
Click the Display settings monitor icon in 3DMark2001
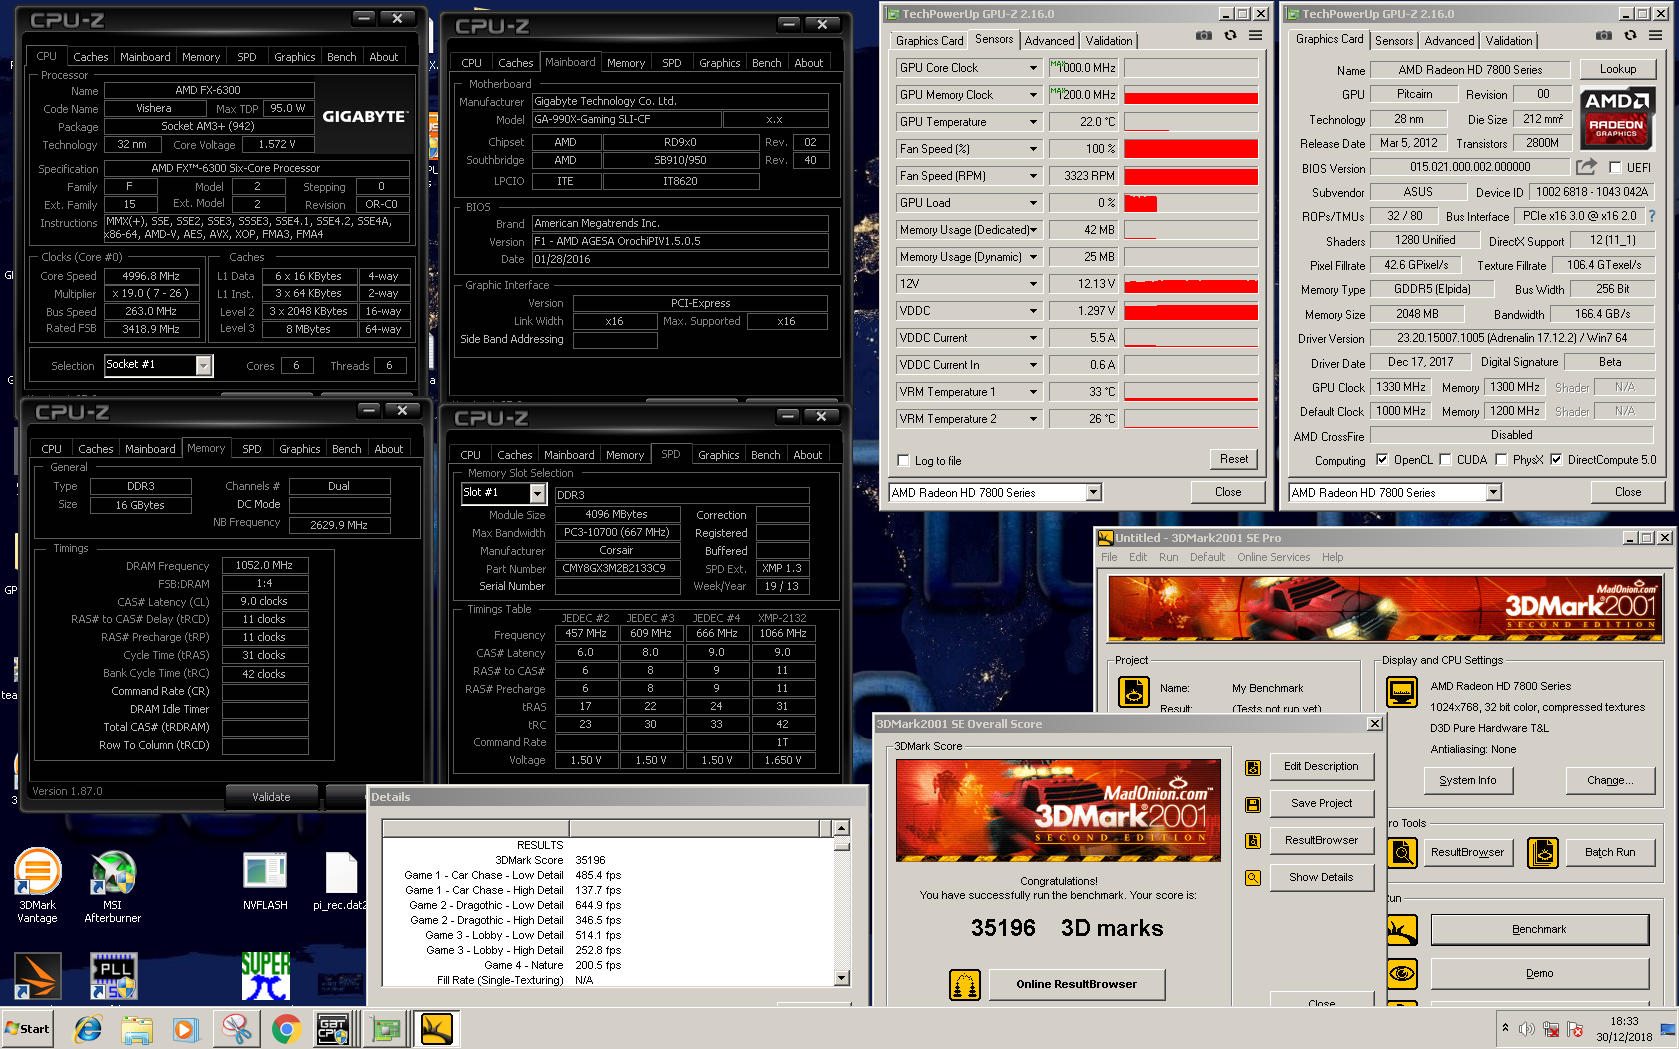[x=1402, y=691]
